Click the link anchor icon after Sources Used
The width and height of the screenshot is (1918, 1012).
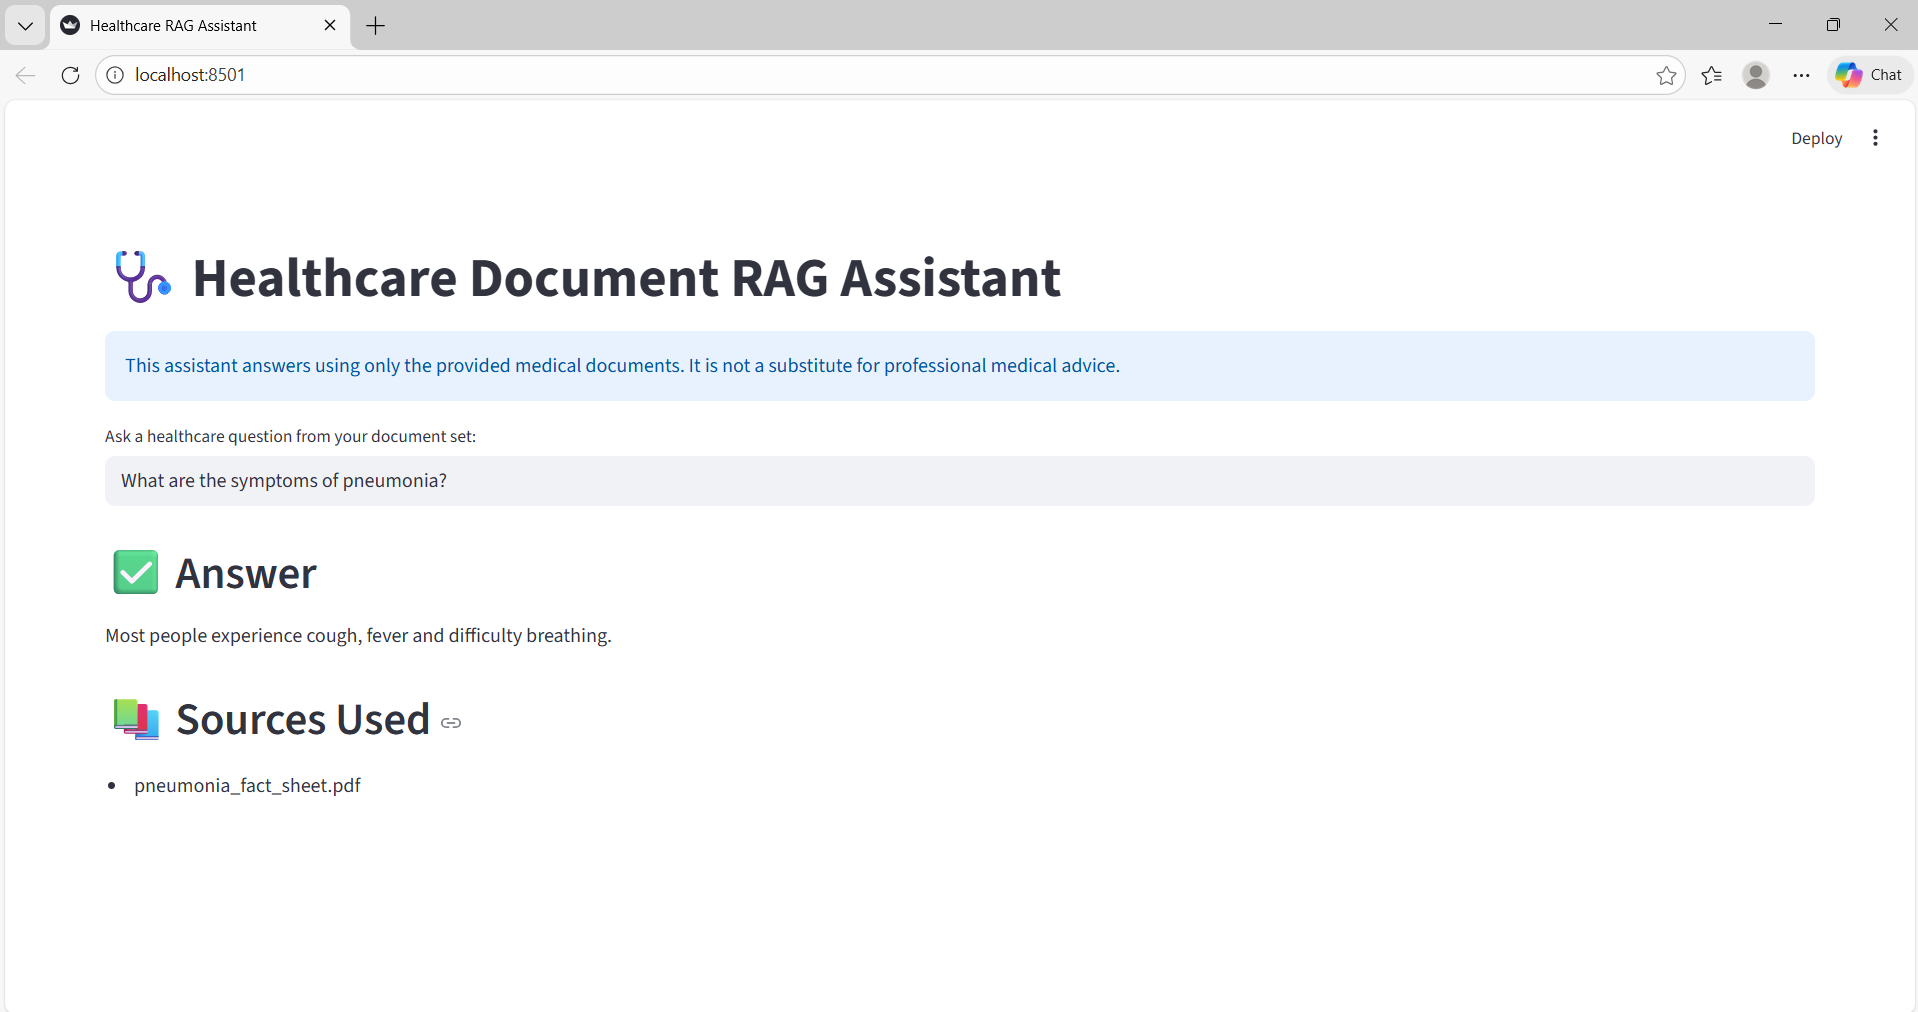pos(450,723)
